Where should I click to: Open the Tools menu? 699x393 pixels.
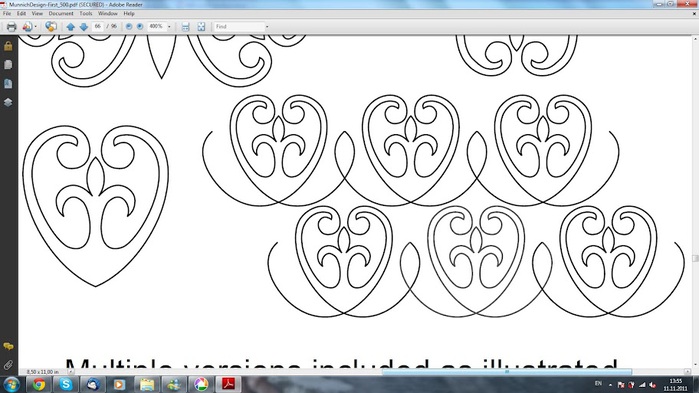(x=86, y=14)
